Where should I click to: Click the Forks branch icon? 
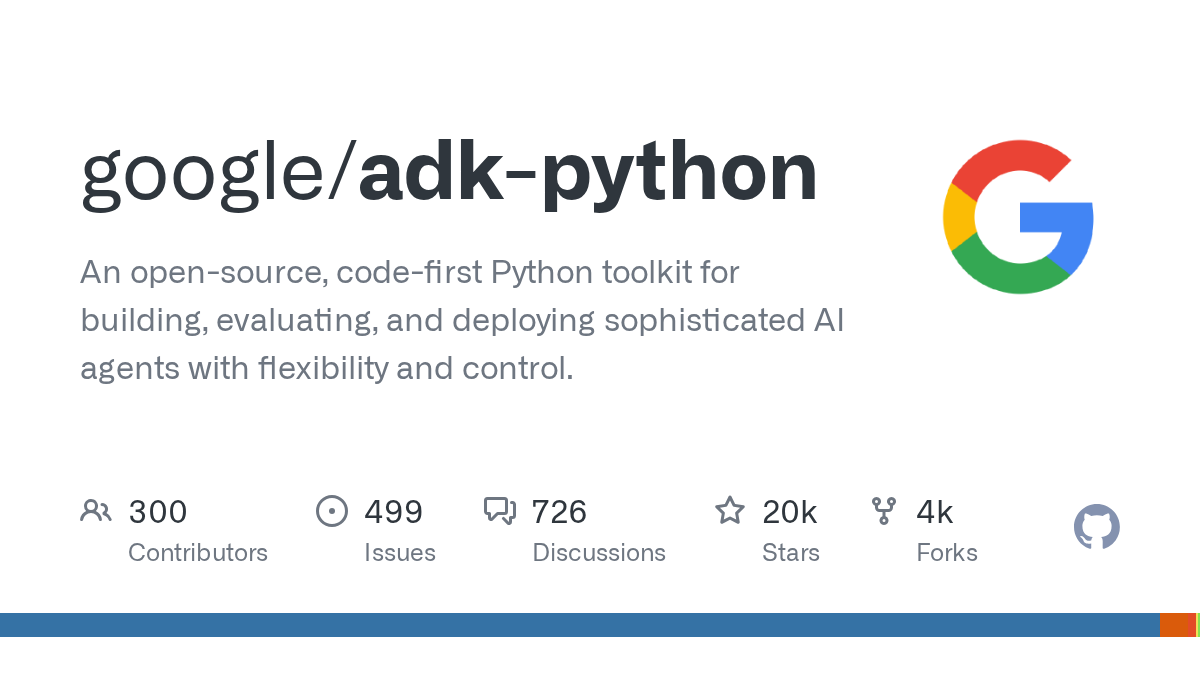coord(884,511)
